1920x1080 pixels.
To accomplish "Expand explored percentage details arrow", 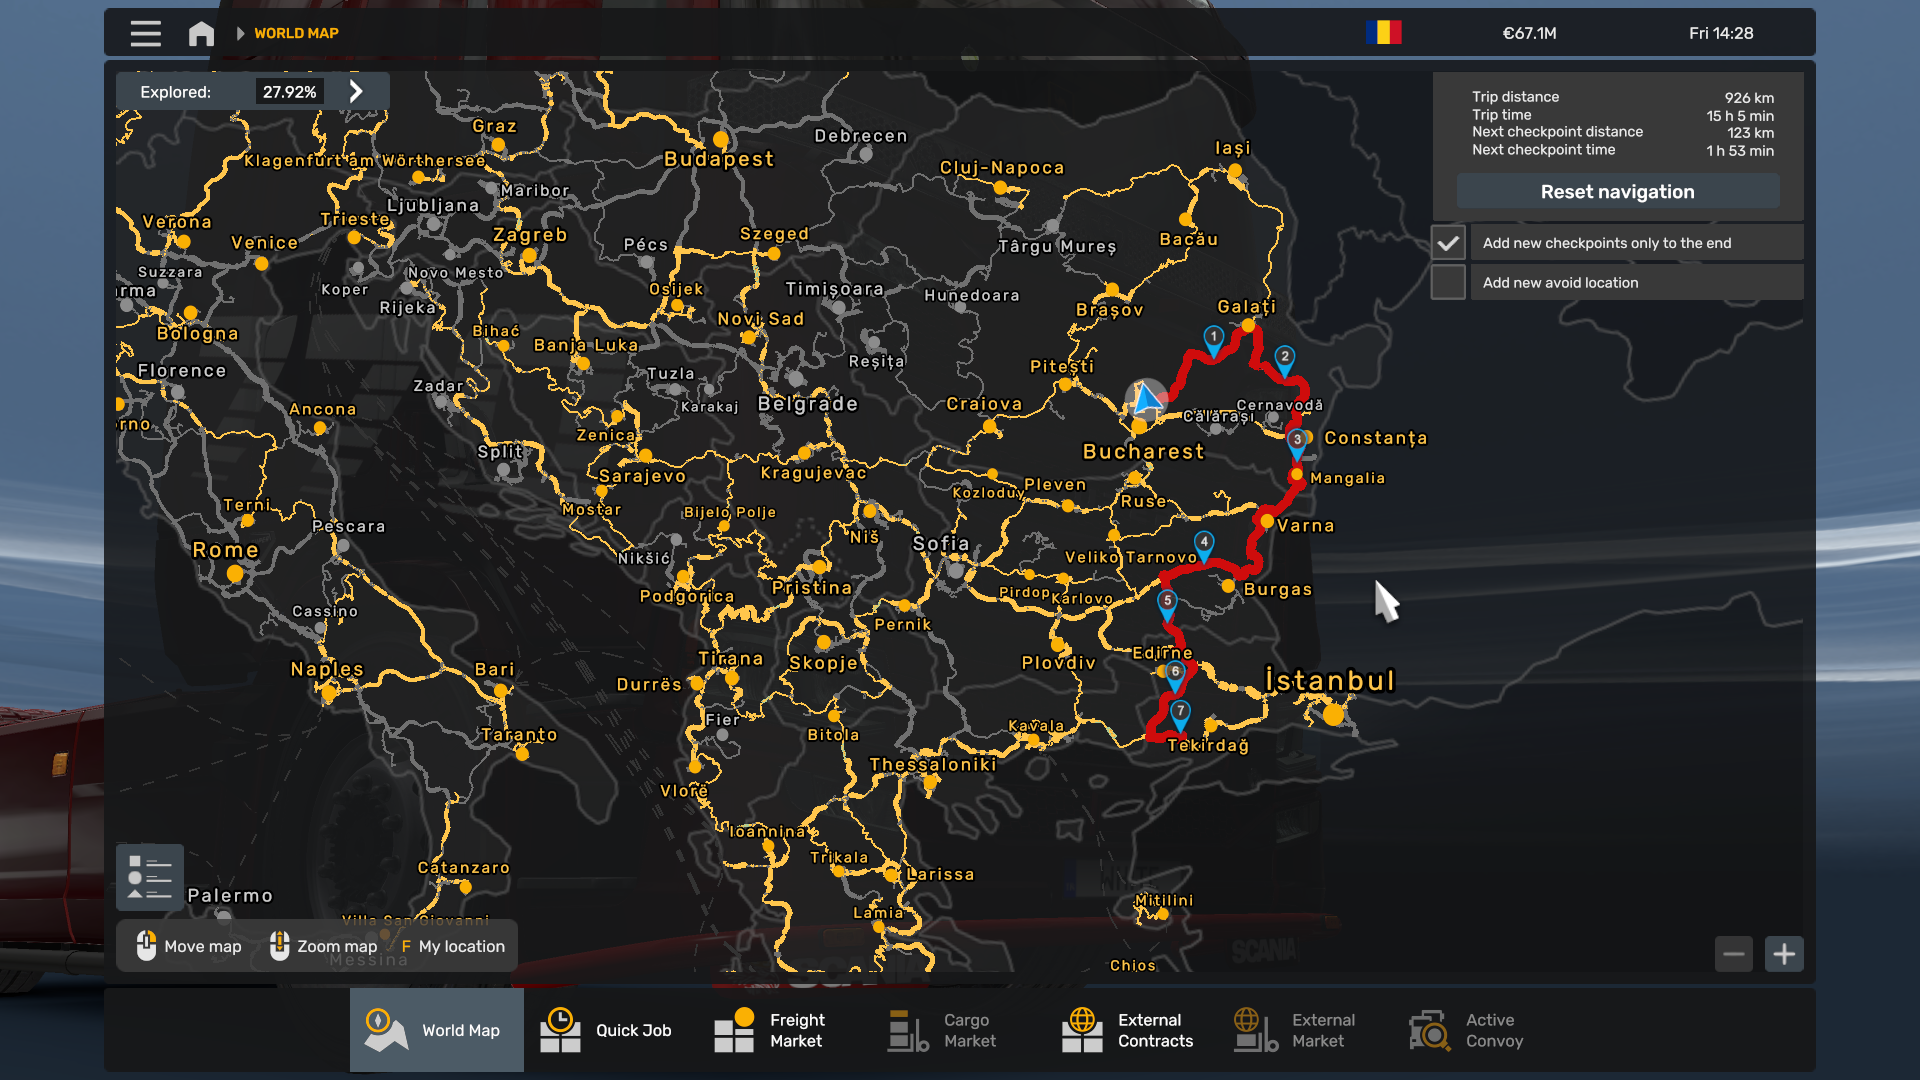I will point(356,92).
